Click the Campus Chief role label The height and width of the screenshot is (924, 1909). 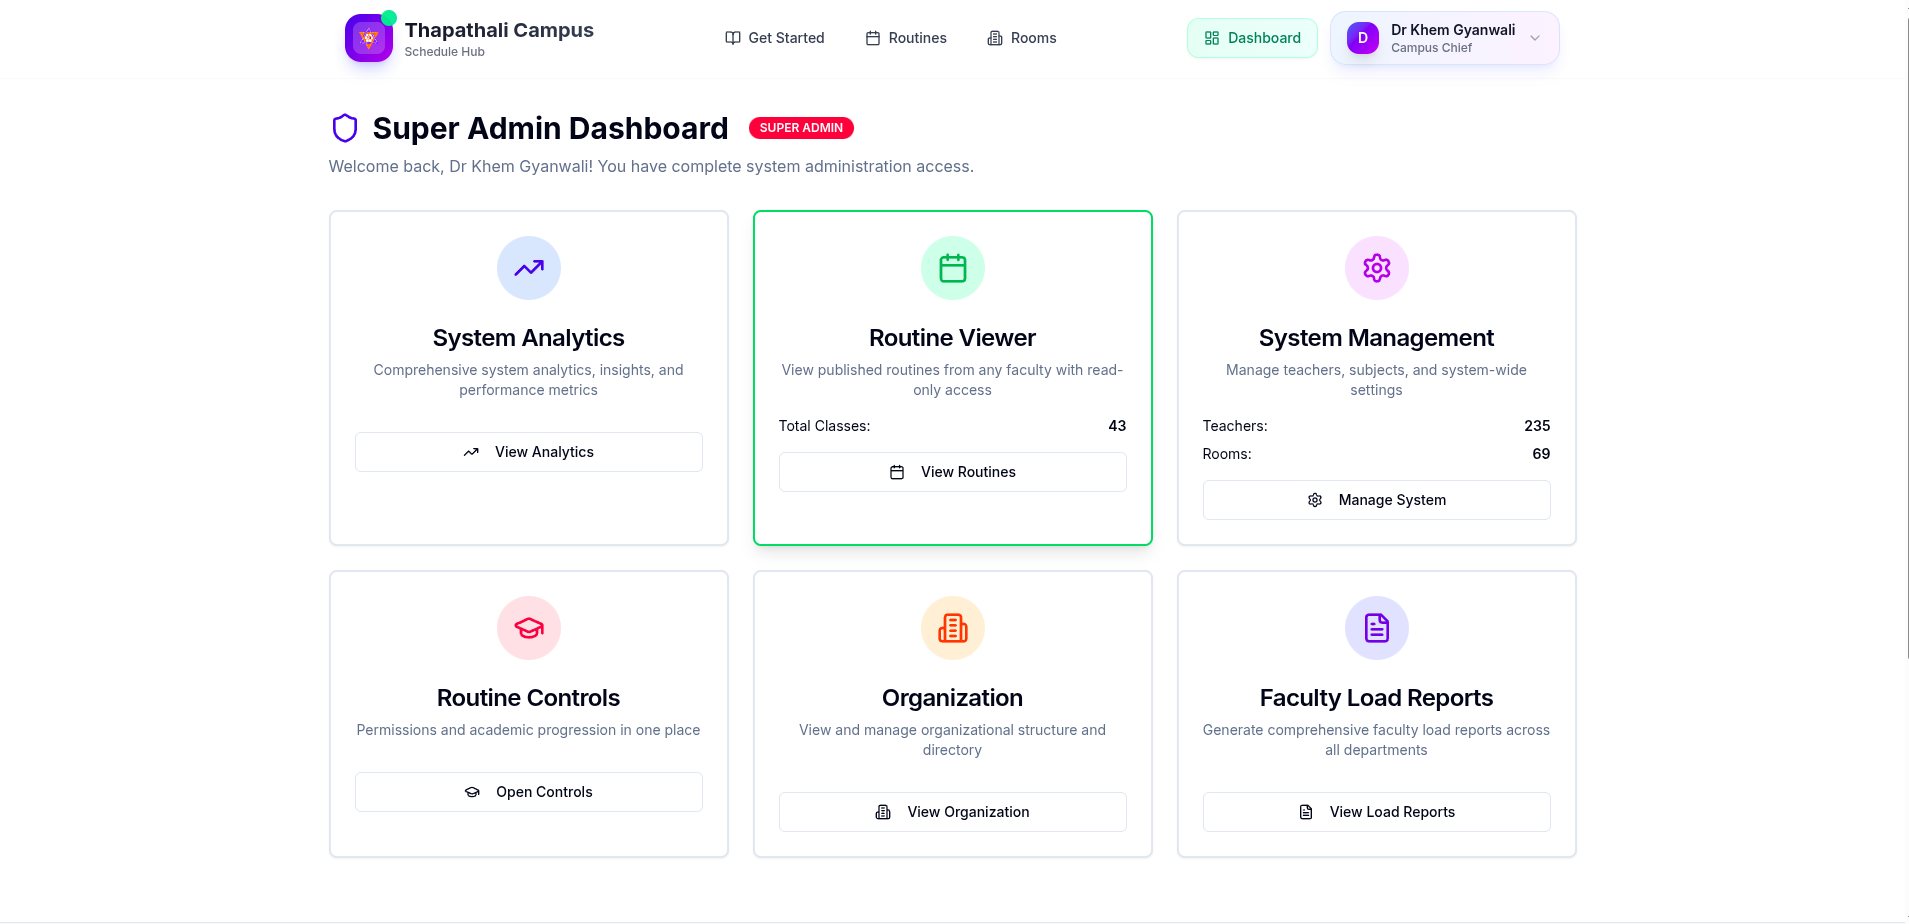[1431, 48]
